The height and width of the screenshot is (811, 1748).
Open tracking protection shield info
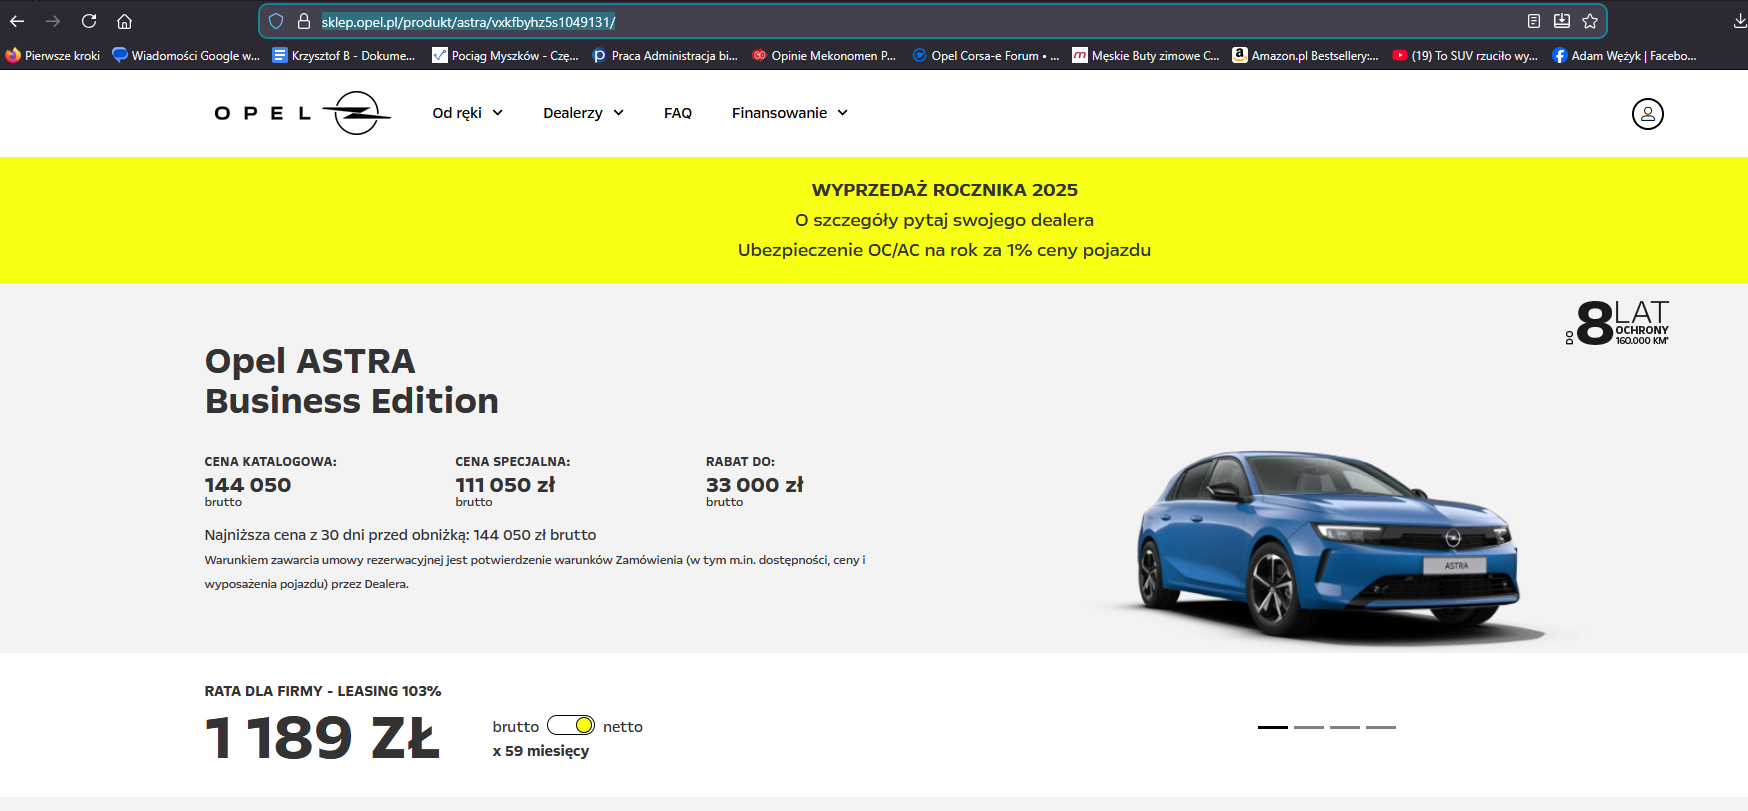coord(276,21)
